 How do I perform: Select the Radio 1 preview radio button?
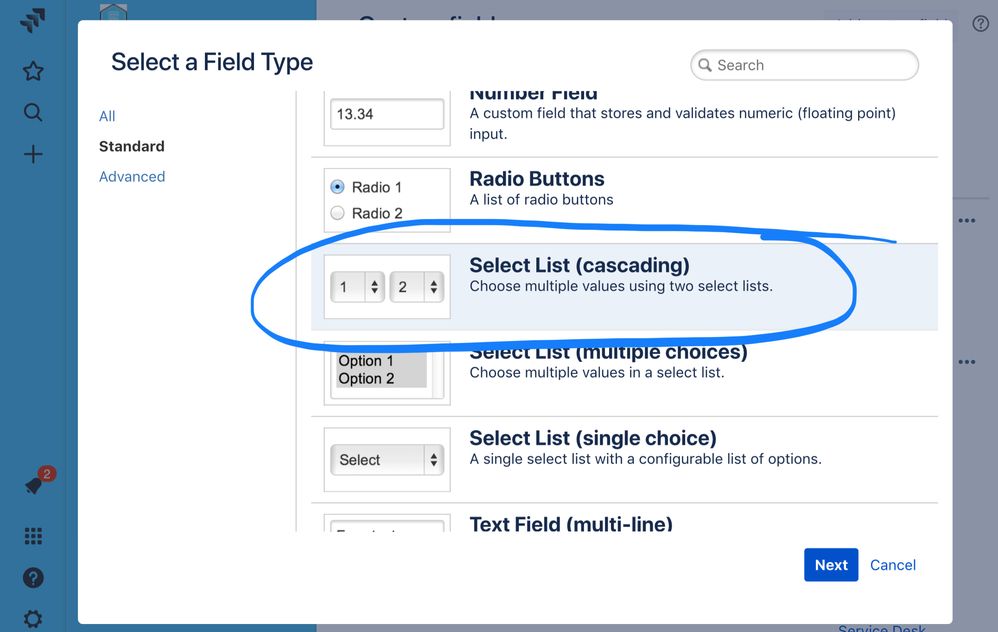pos(337,187)
